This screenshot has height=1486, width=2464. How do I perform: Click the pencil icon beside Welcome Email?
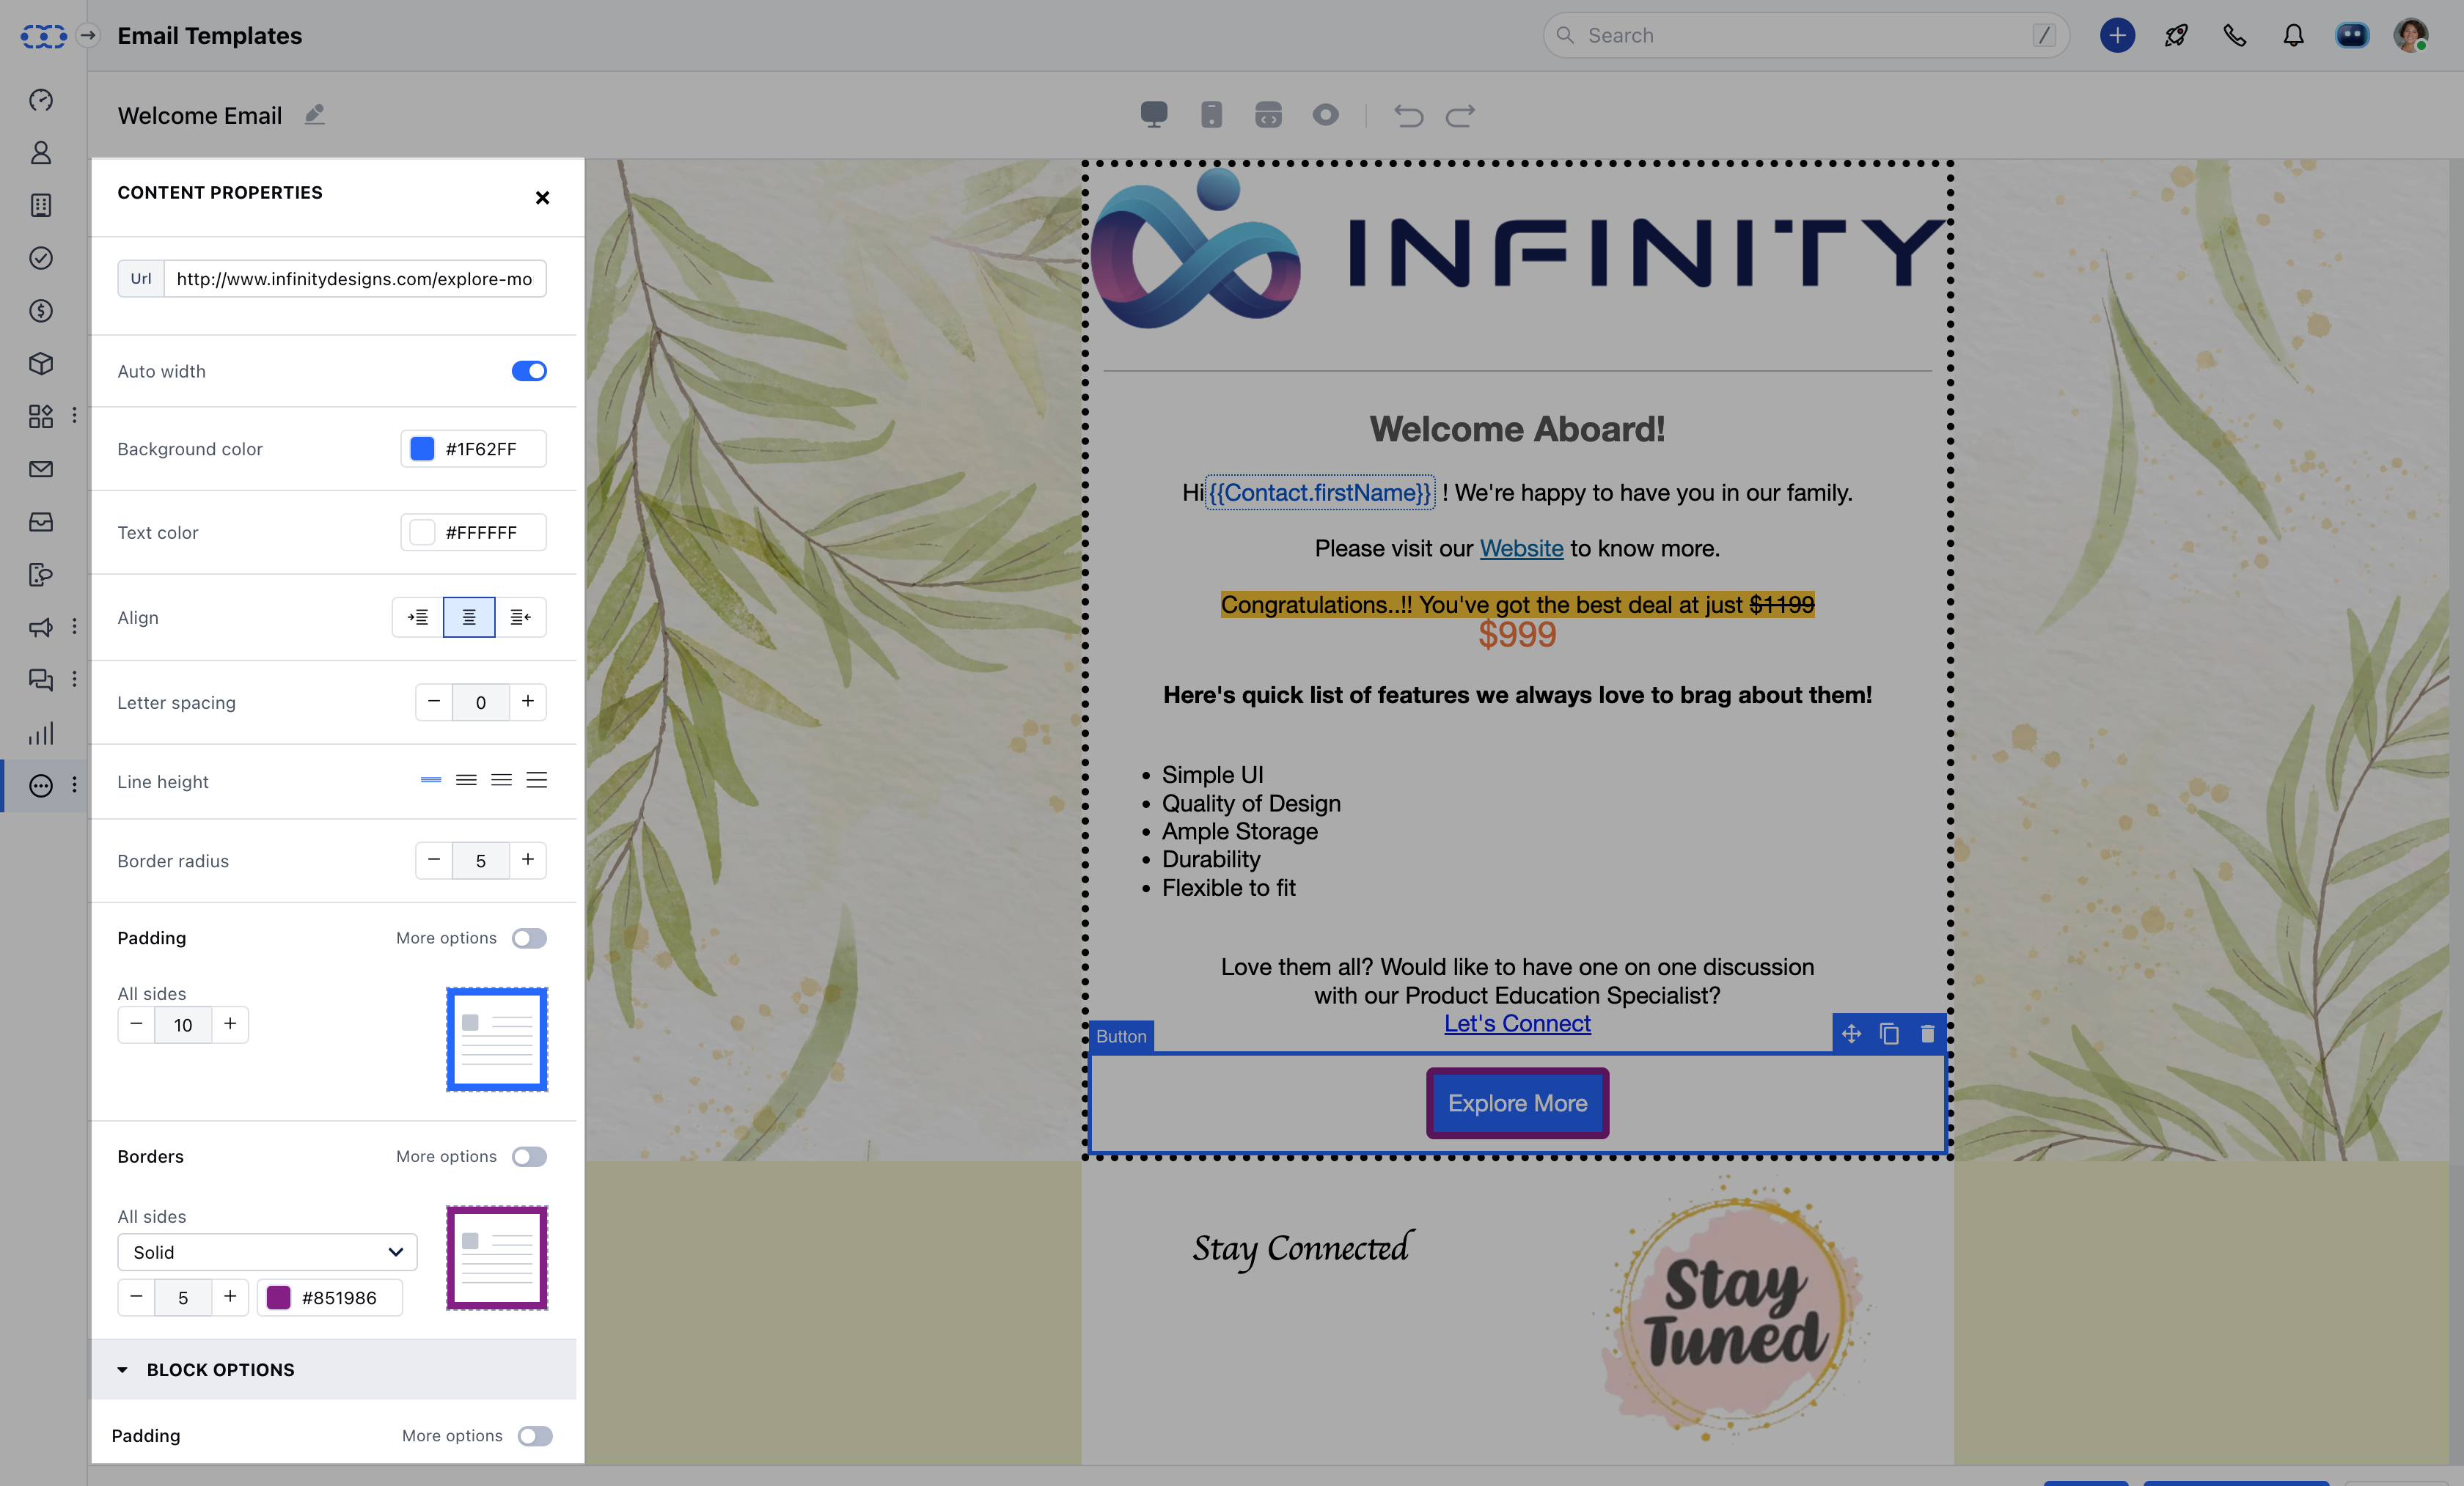pos(315,114)
